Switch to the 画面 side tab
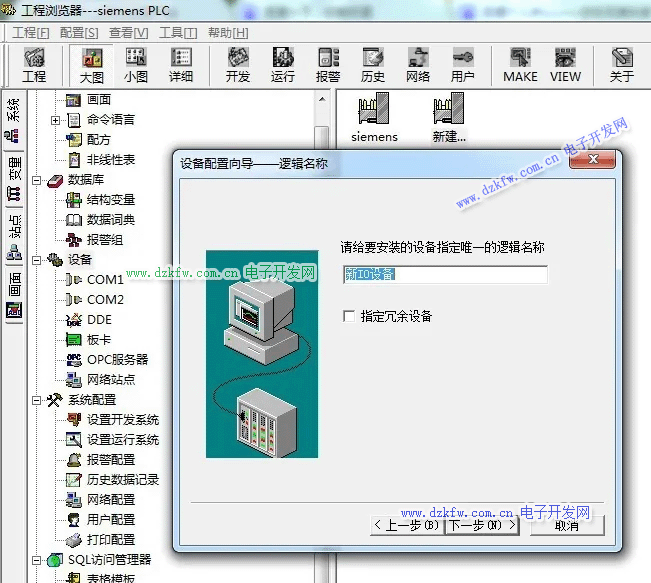This screenshot has width=651, height=583. pyautogui.click(x=14, y=296)
